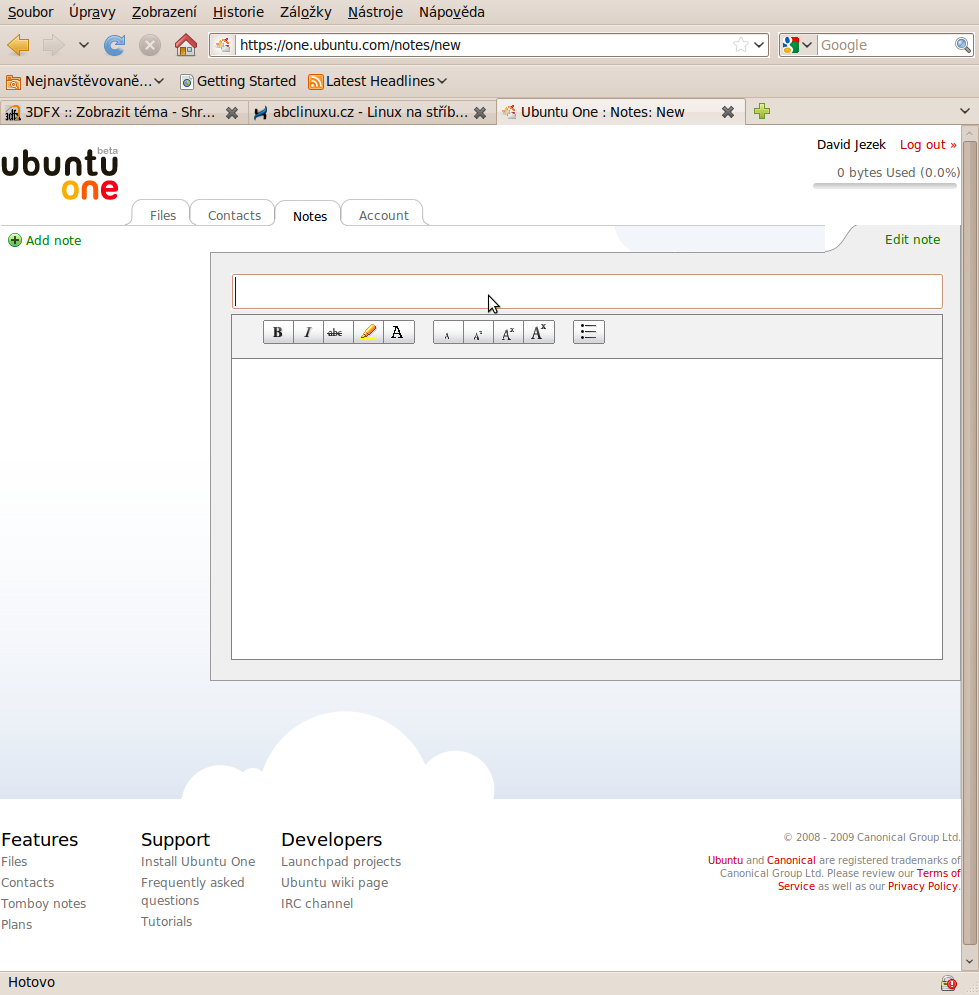Image resolution: width=979 pixels, height=995 pixels.
Task: Click the site identity favicon in address bar
Action: tap(223, 45)
